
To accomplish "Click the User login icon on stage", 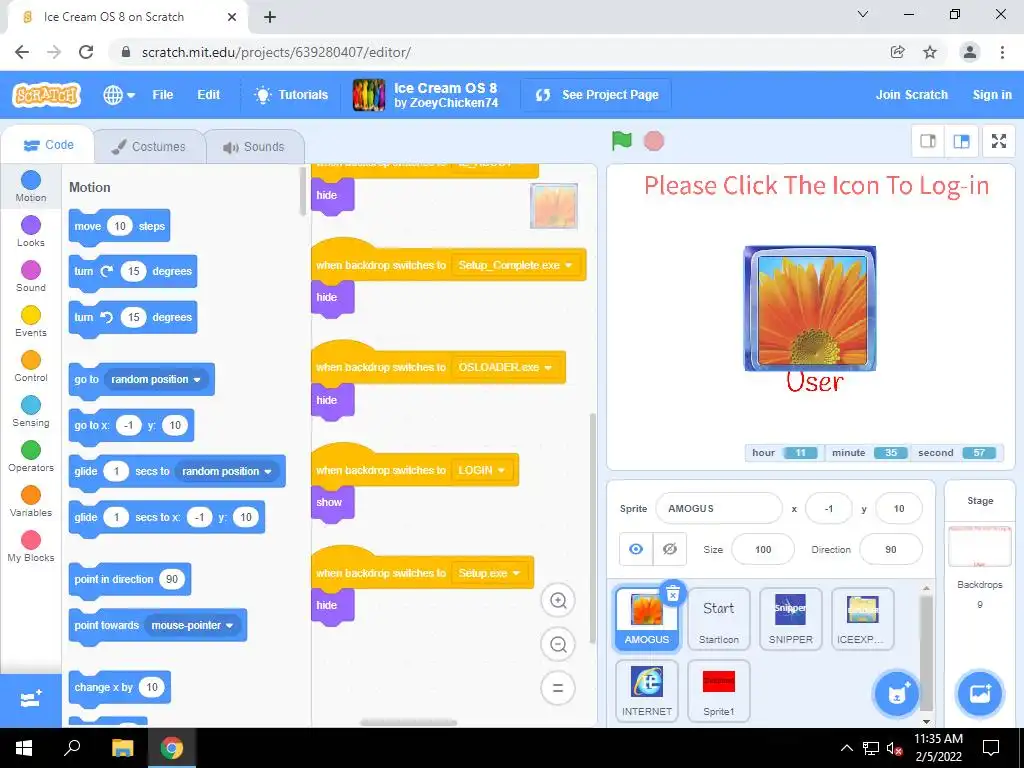I will 810,308.
